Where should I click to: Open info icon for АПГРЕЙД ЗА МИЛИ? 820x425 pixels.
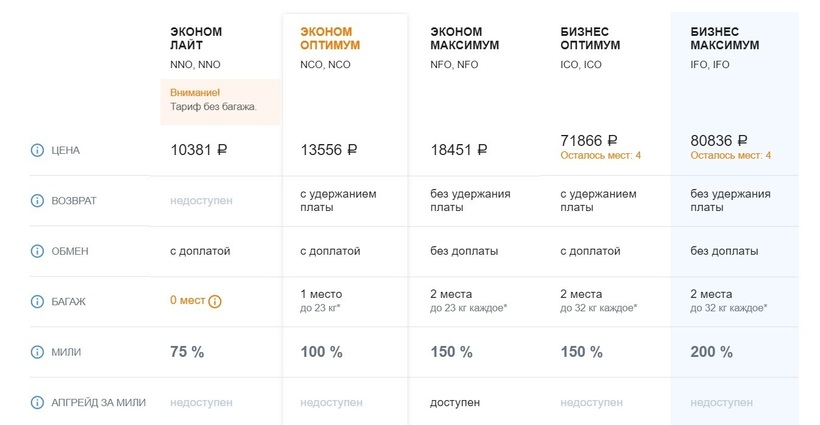[x=38, y=402]
